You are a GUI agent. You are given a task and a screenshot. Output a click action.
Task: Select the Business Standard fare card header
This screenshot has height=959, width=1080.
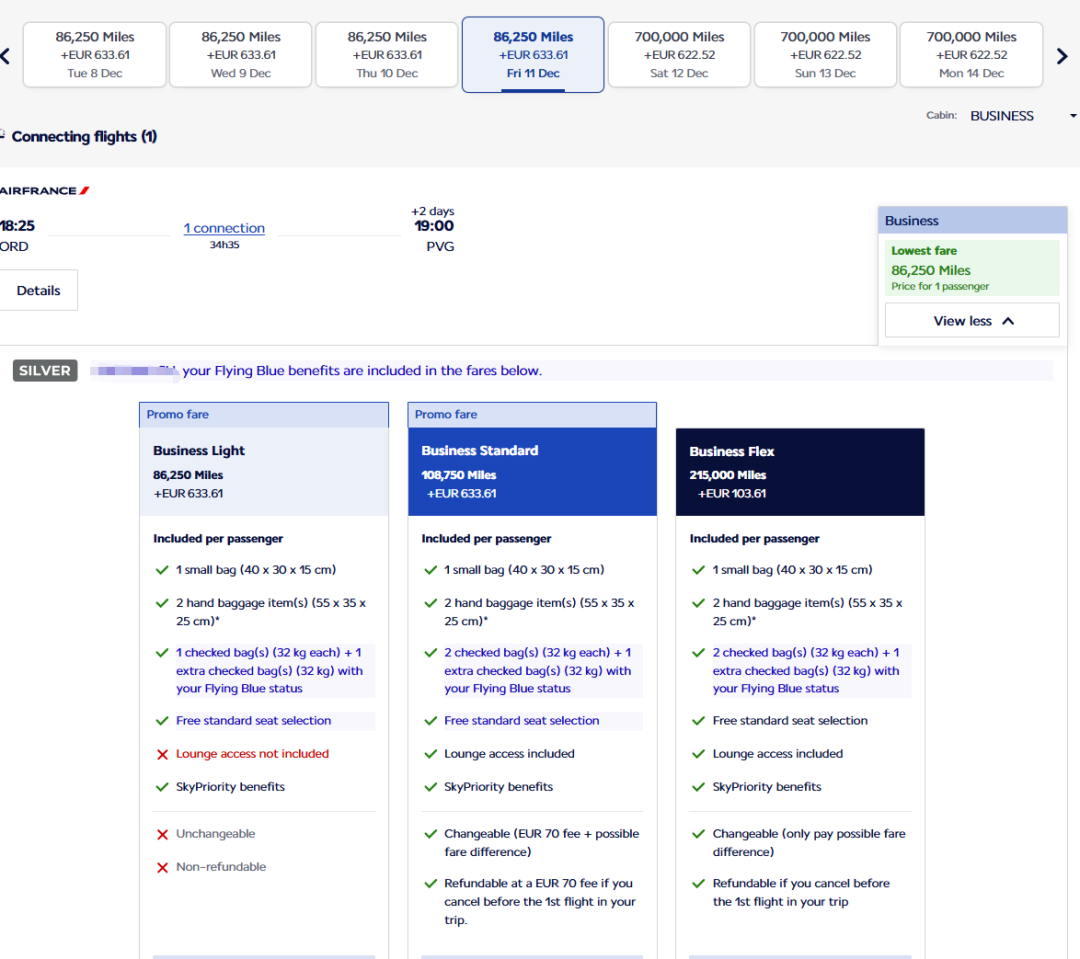(532, 472)
